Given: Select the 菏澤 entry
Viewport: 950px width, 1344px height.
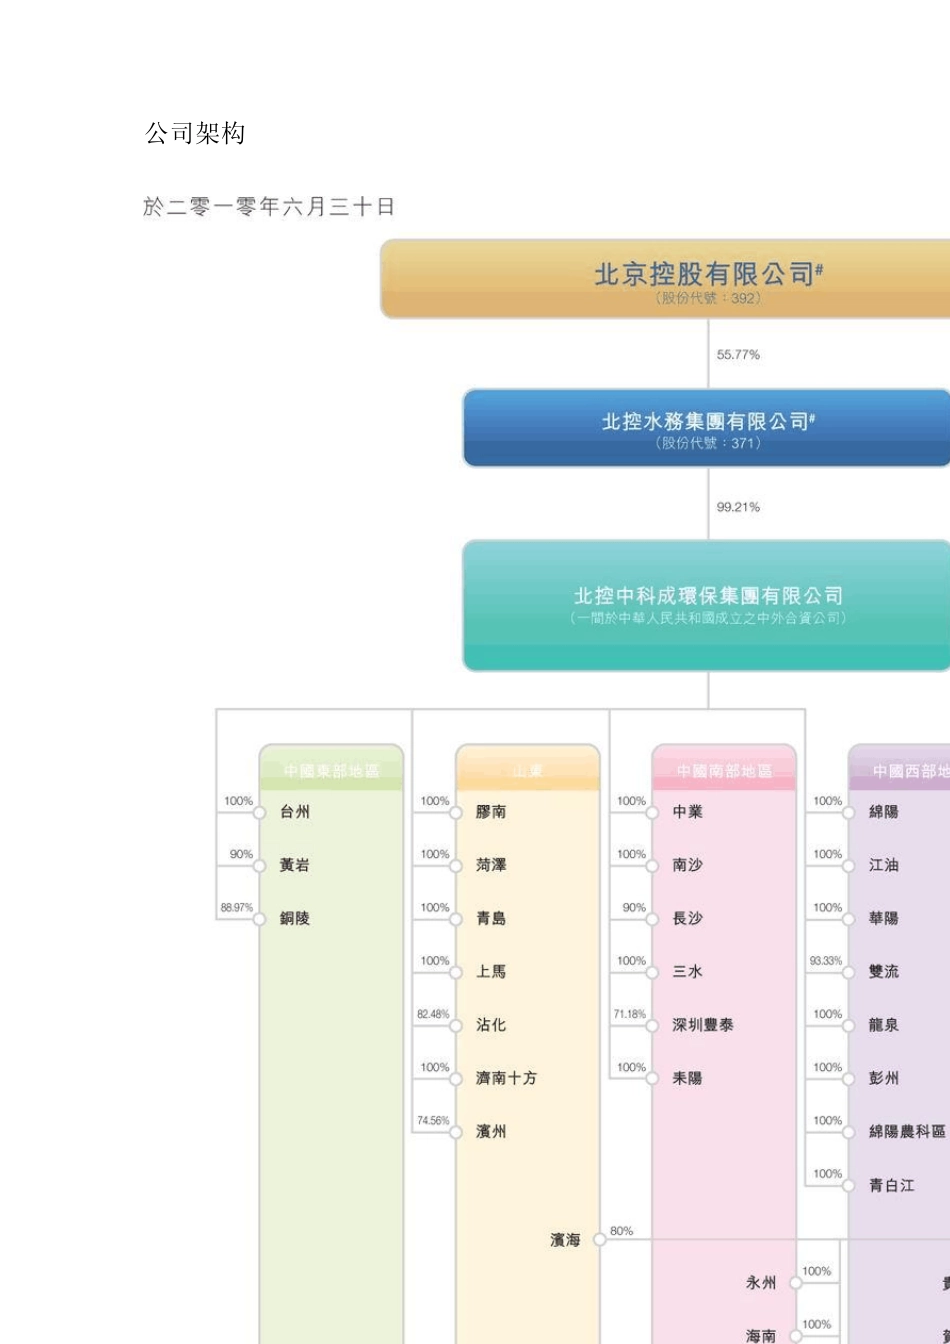Looking at the screenshot, I should click(x=491, y=865).
